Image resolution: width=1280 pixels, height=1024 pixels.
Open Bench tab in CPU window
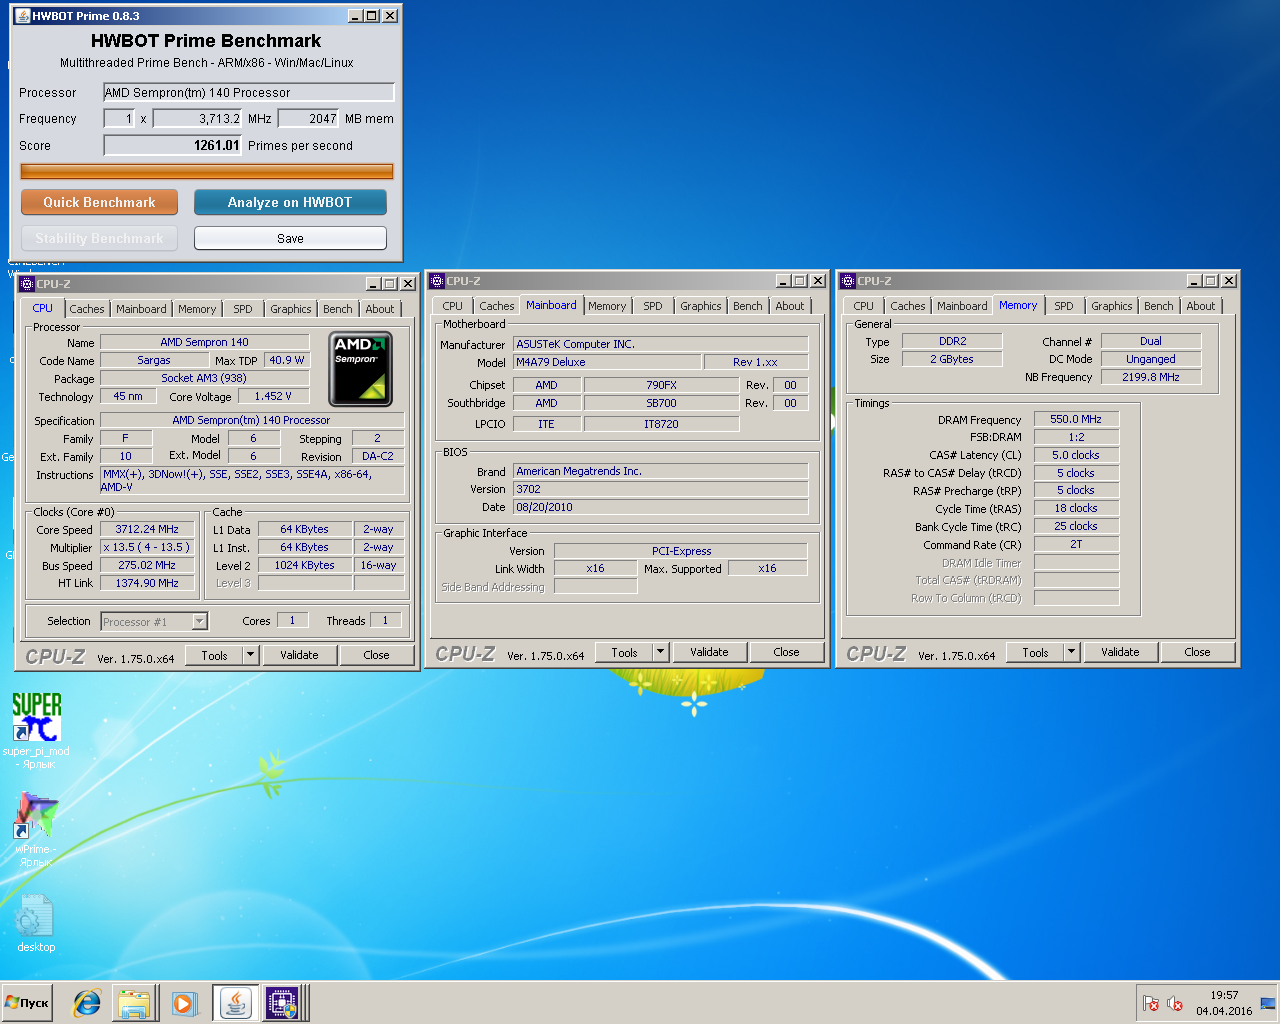tap(338, 309)
